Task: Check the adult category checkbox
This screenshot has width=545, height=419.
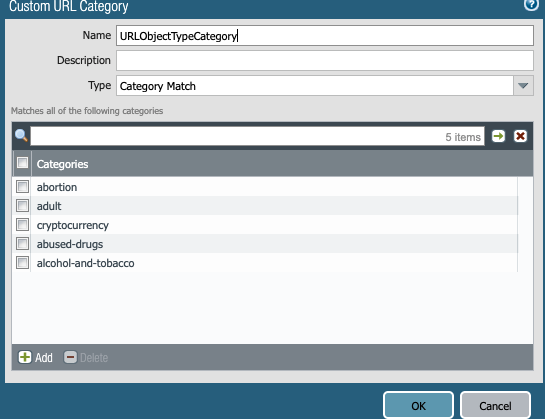Action: pos(23,206)
